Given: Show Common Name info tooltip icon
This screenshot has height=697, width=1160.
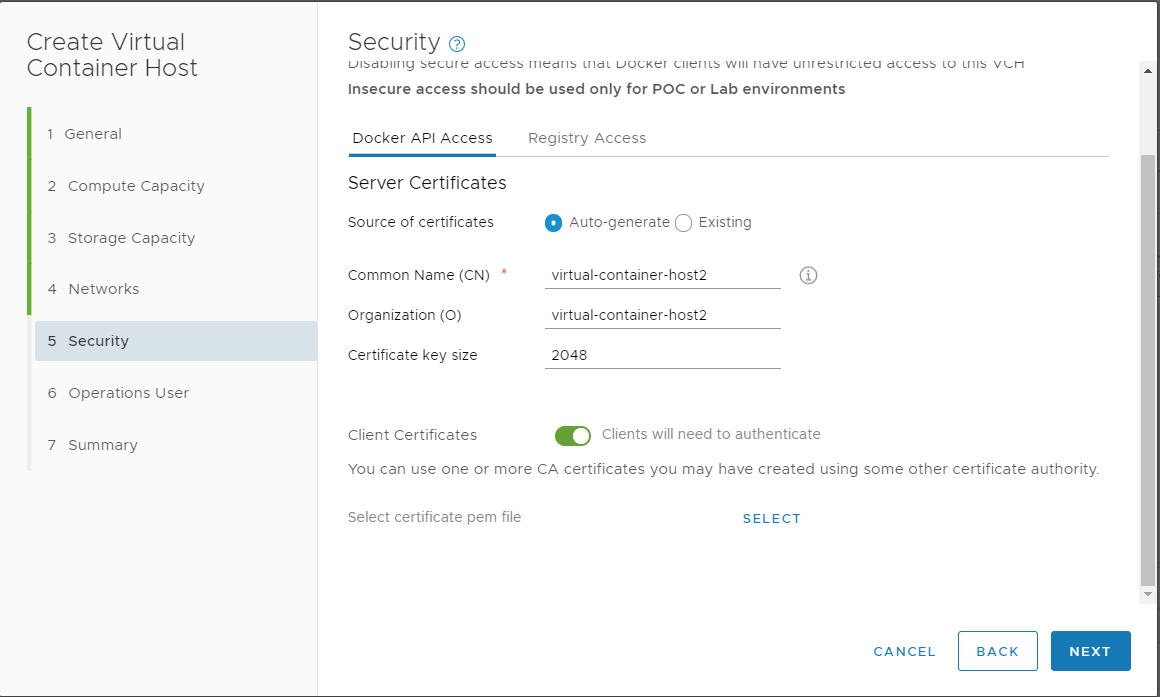Looking at the screenshot, I should 808,275.
